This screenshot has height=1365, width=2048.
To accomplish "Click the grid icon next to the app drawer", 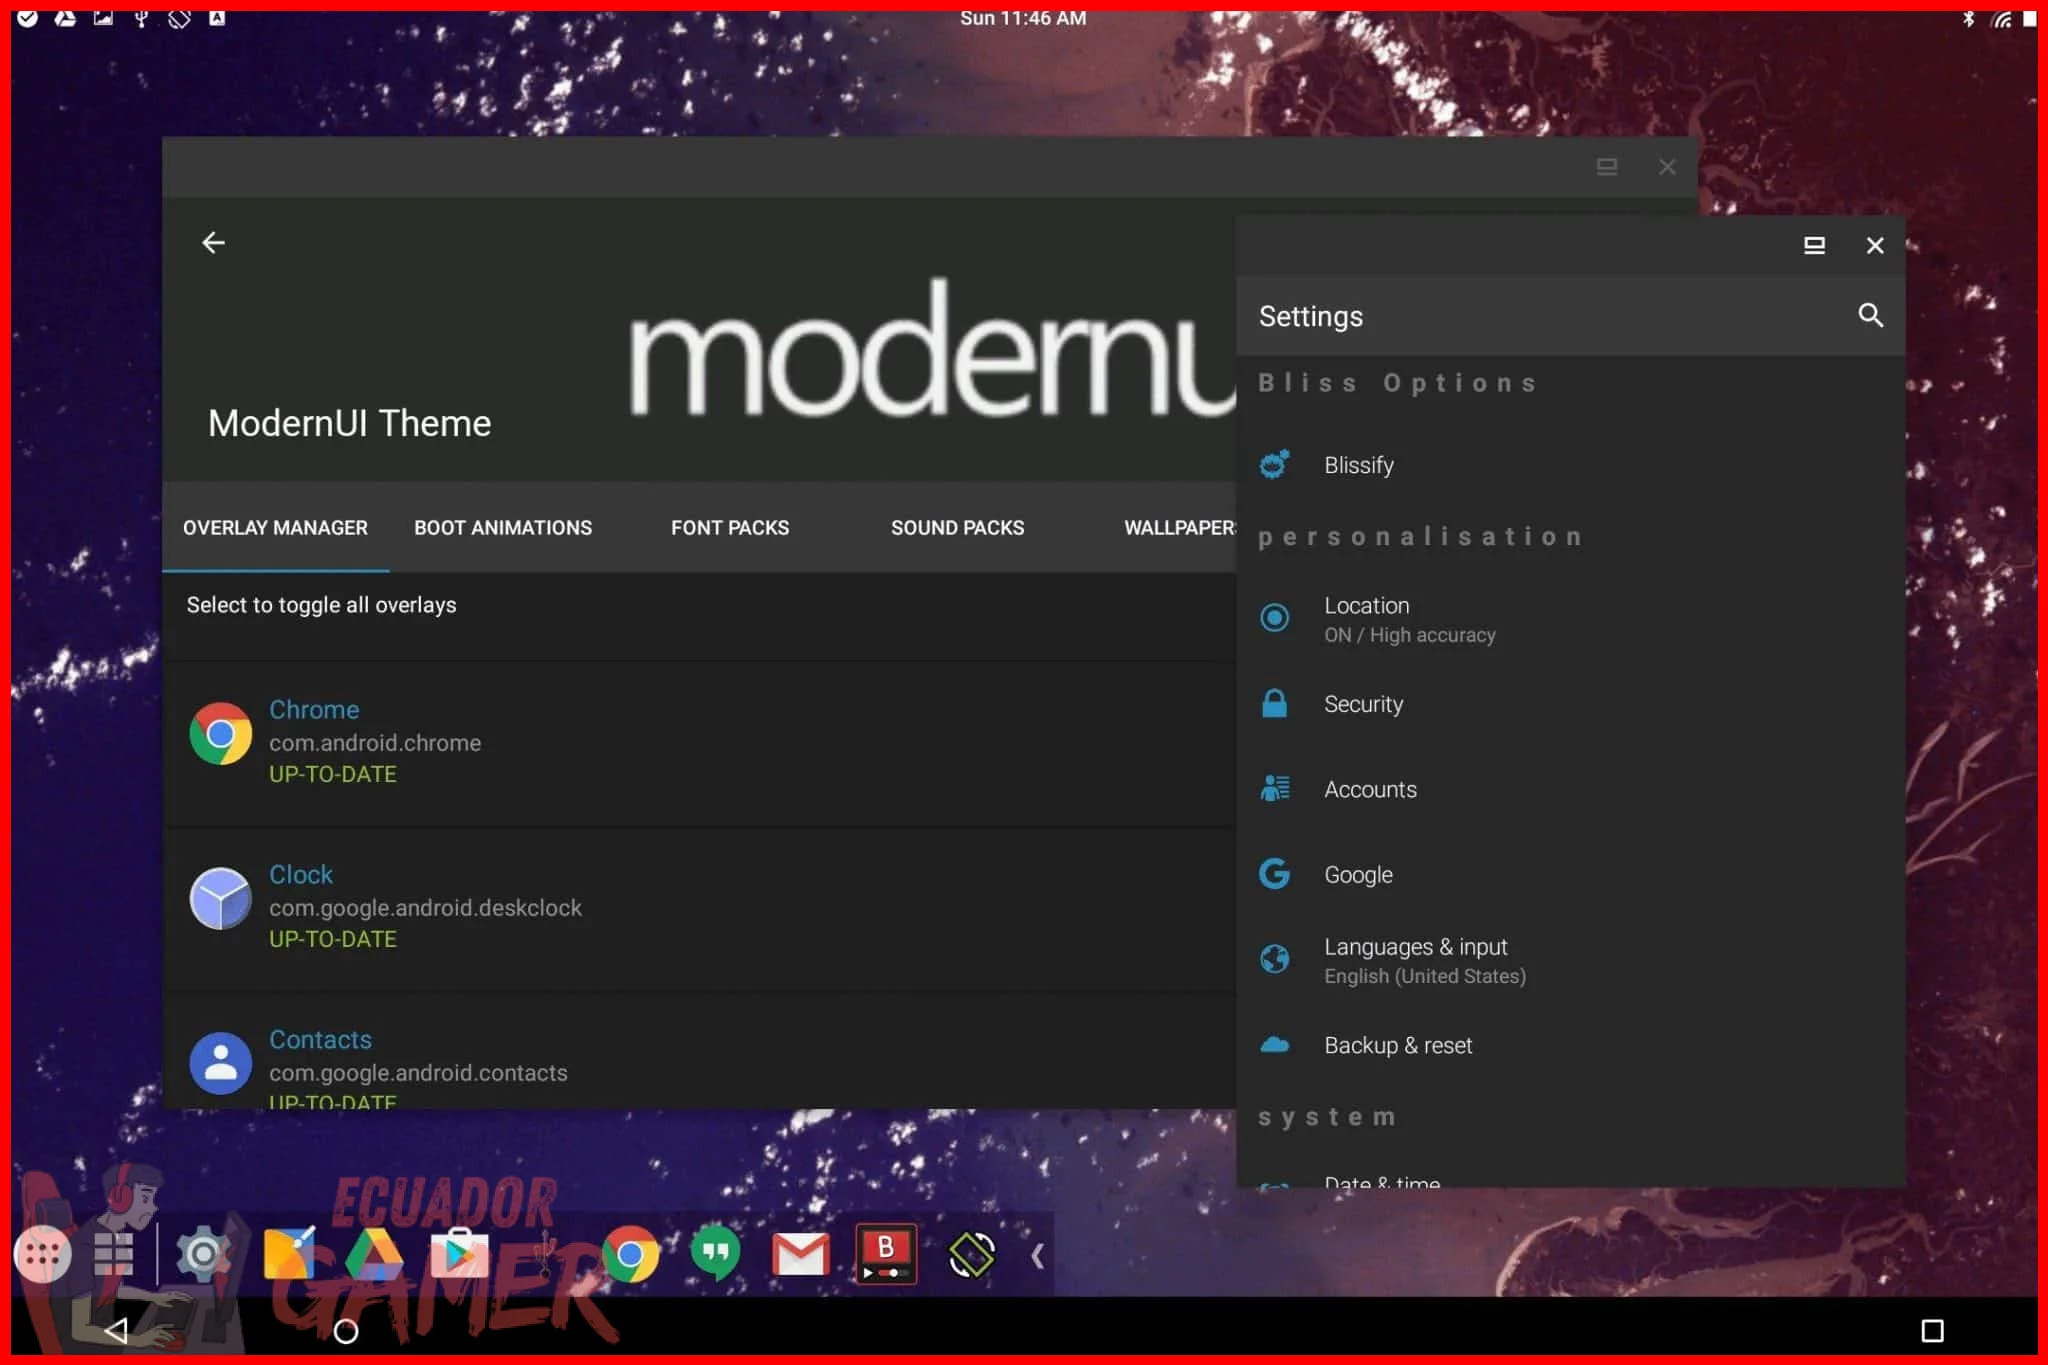I will [x=113, y=1254].
